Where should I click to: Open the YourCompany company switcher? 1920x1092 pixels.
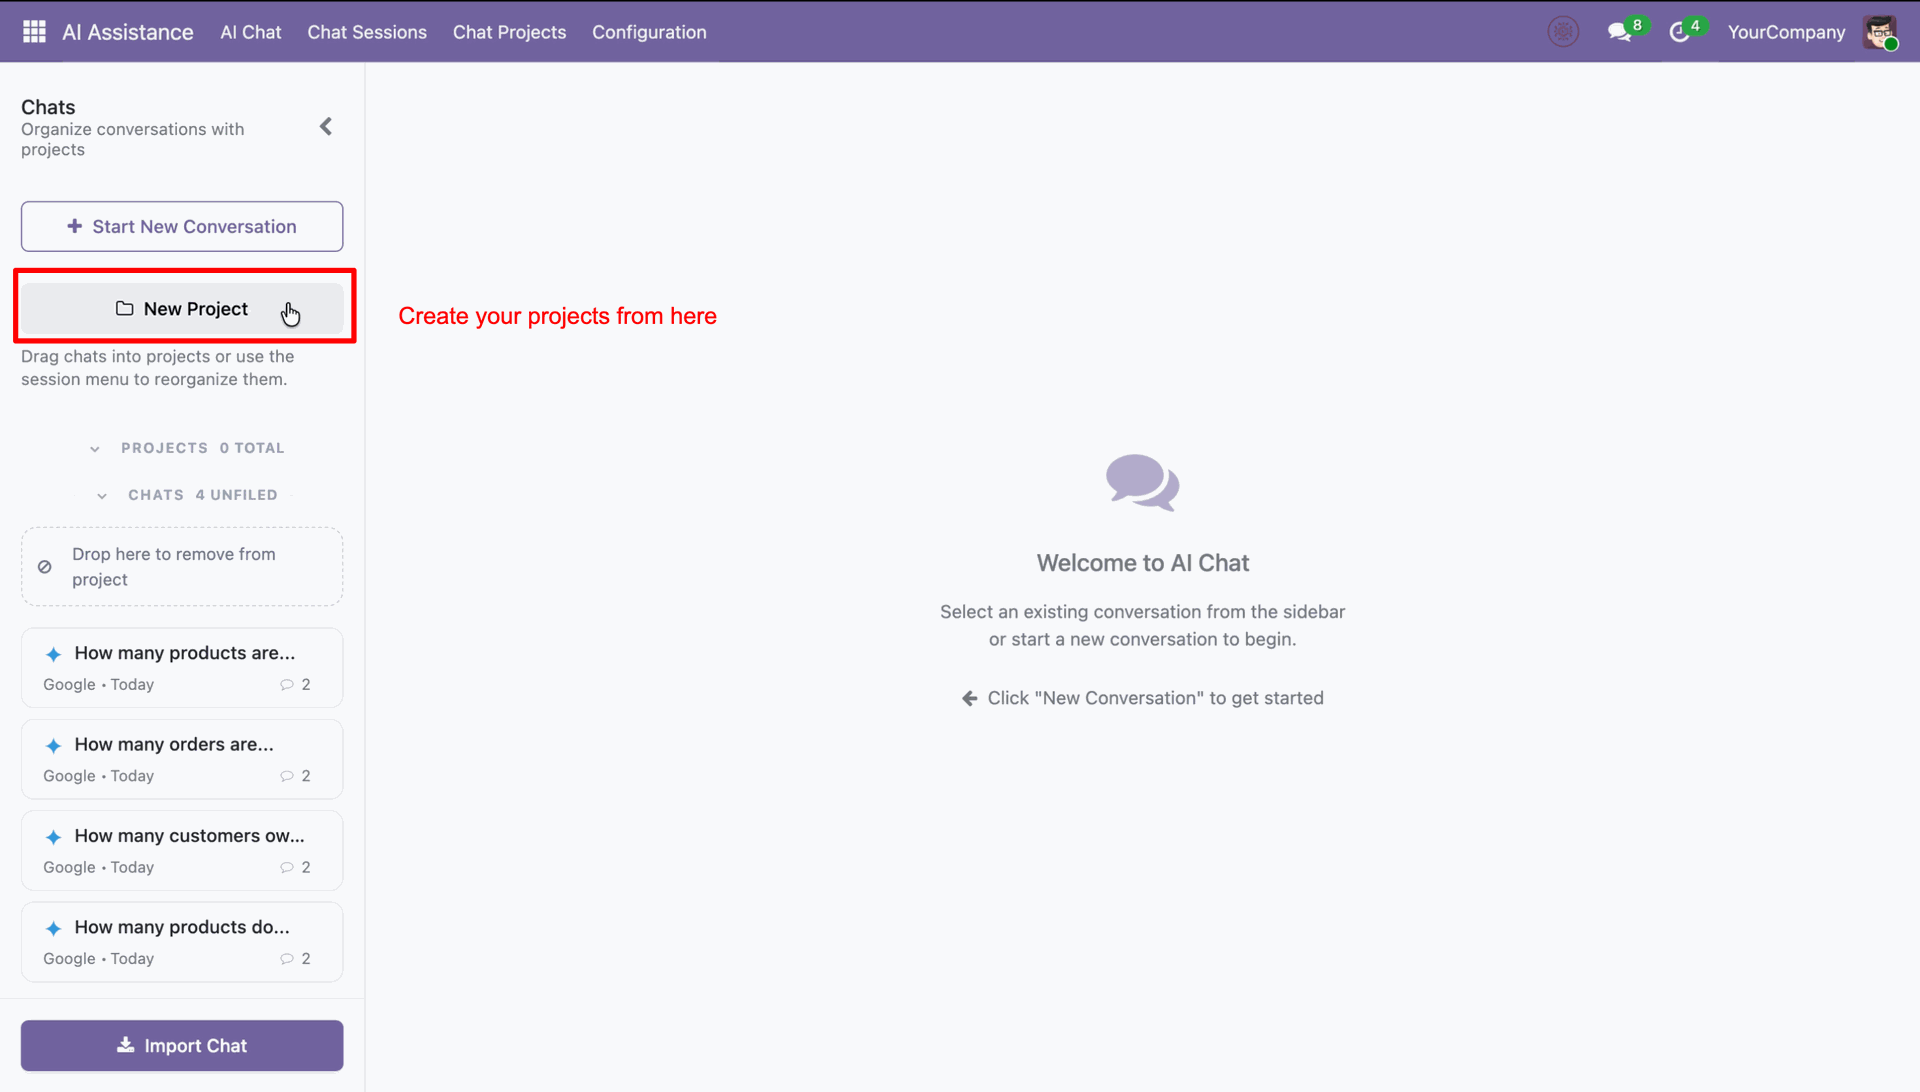[x=1786, y=32]
